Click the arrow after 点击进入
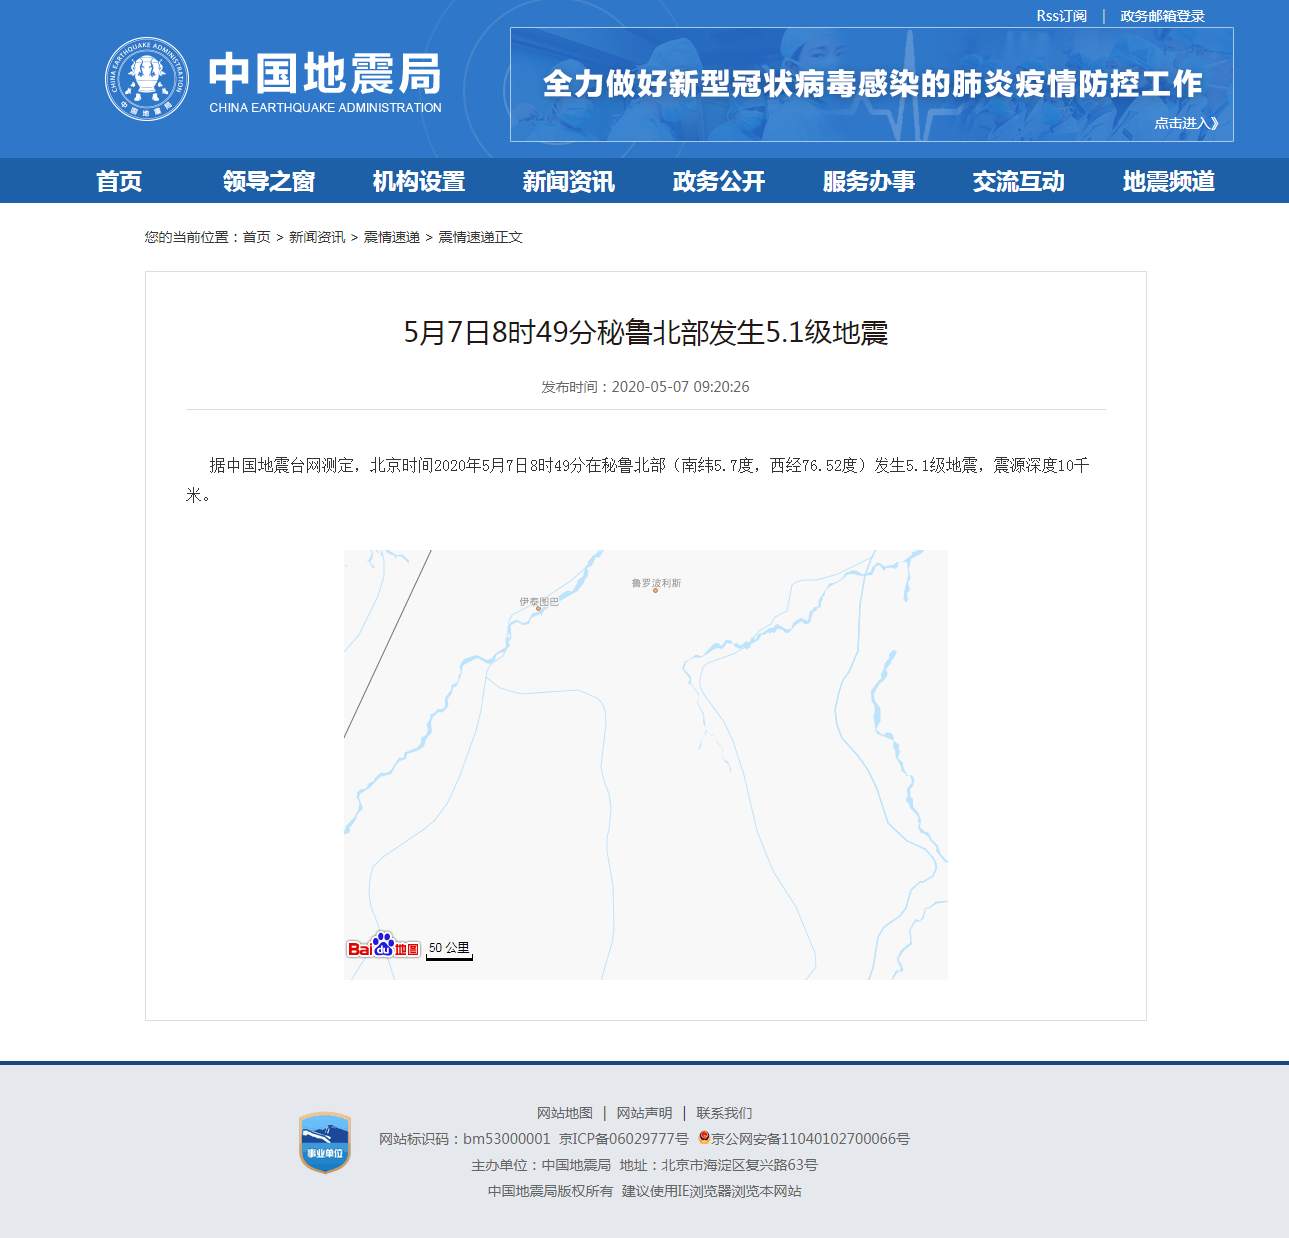 [x=1213, y=122]
